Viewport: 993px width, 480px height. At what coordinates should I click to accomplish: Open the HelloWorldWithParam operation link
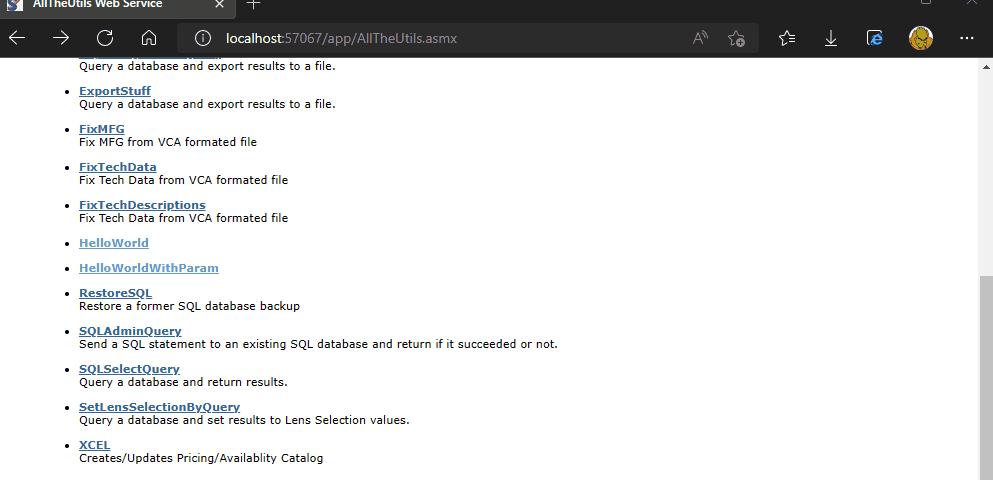(149, 268)
